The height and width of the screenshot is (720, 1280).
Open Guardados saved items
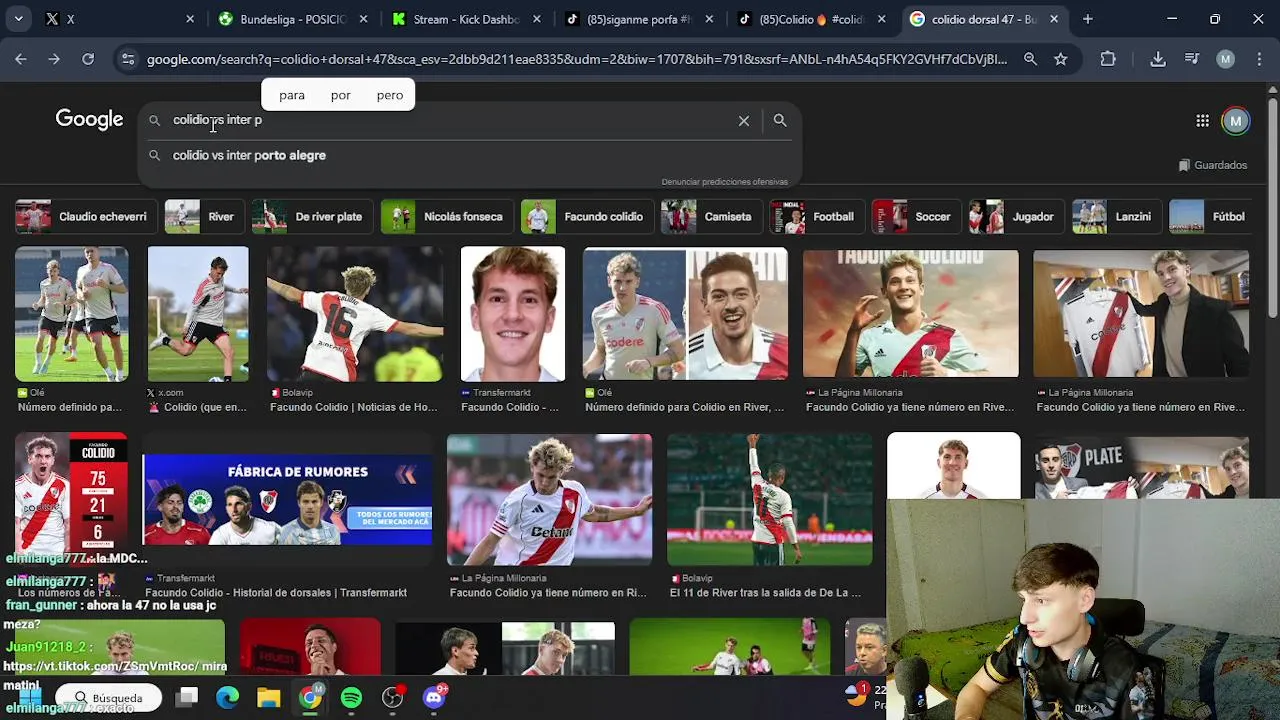[1213, 165]
